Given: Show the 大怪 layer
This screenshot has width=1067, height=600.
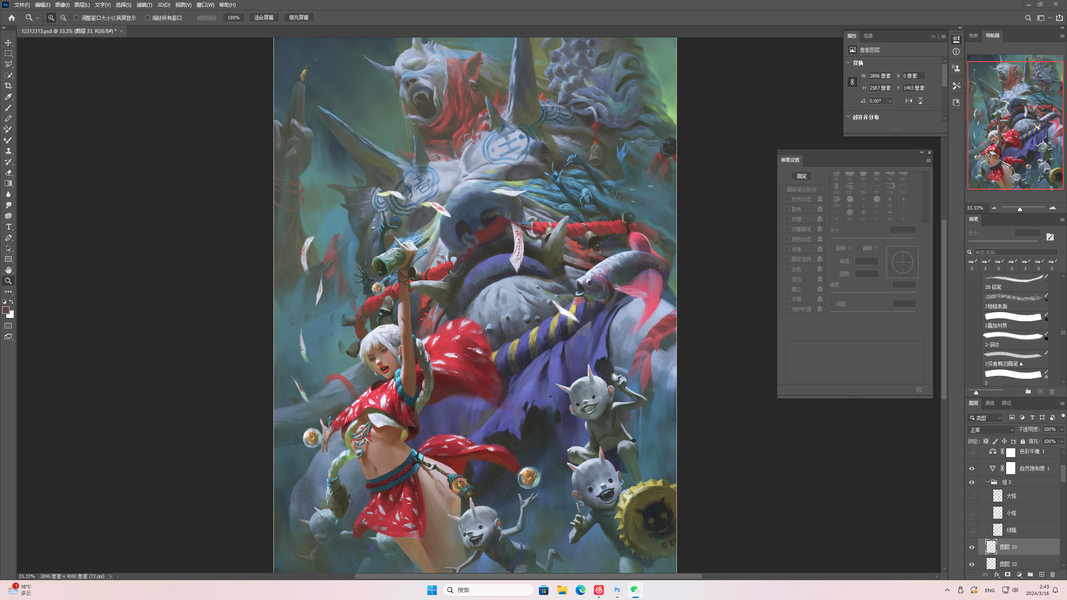Looking at the screenshot, I should [x=972, y=496].
